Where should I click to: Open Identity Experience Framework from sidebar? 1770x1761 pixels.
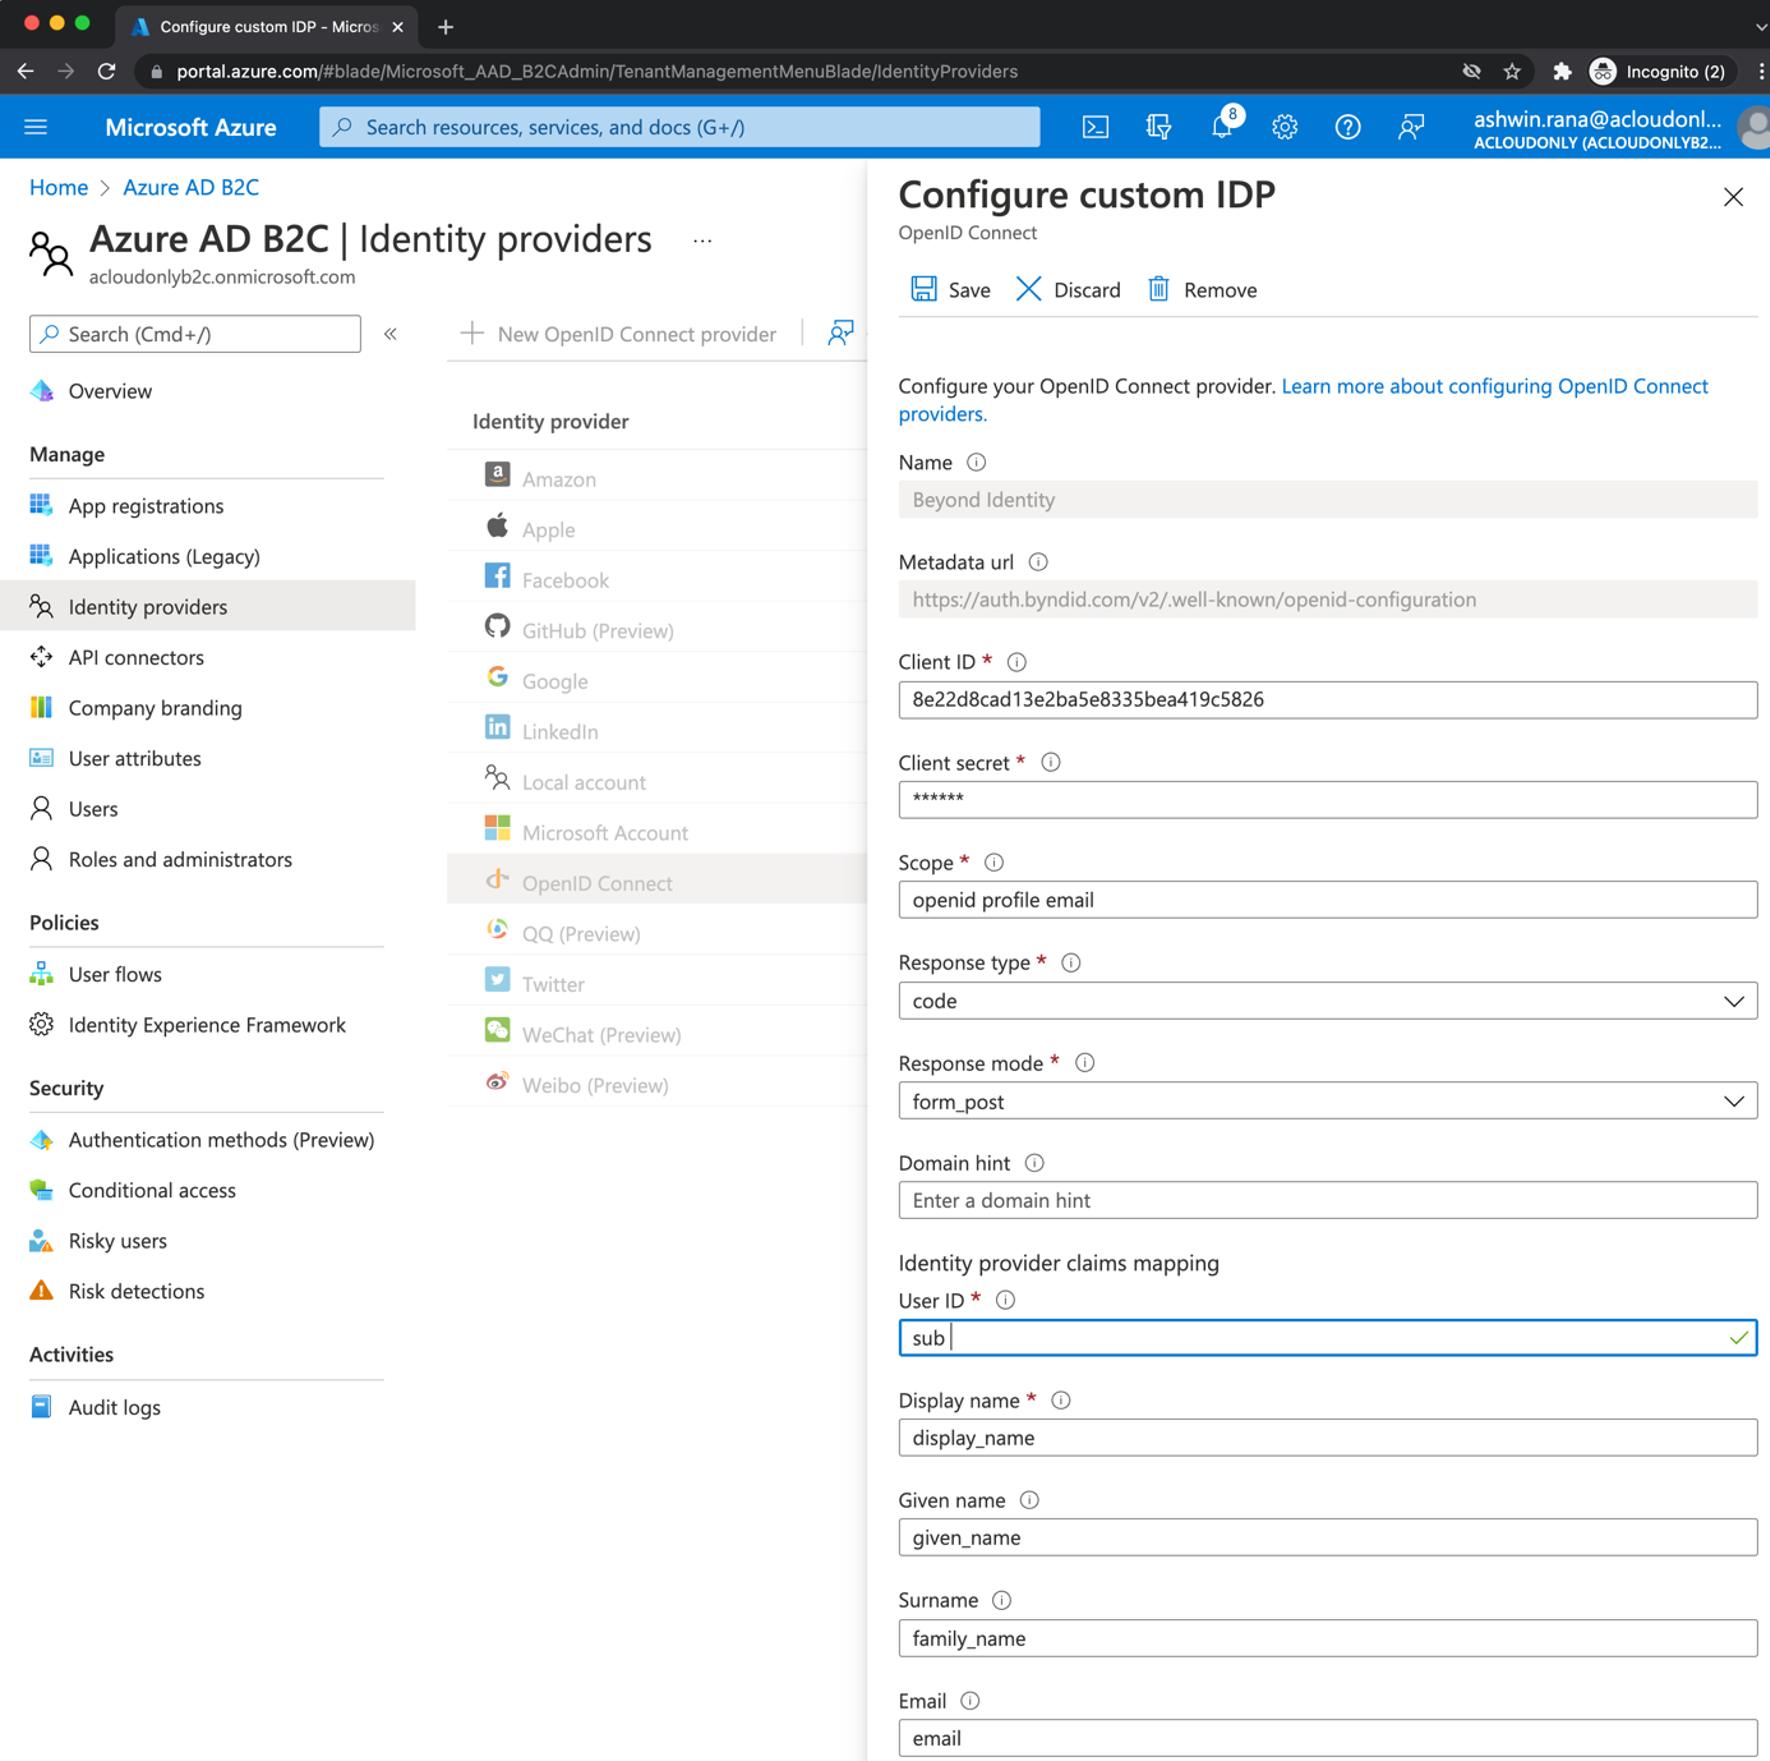click(206, 1024)
